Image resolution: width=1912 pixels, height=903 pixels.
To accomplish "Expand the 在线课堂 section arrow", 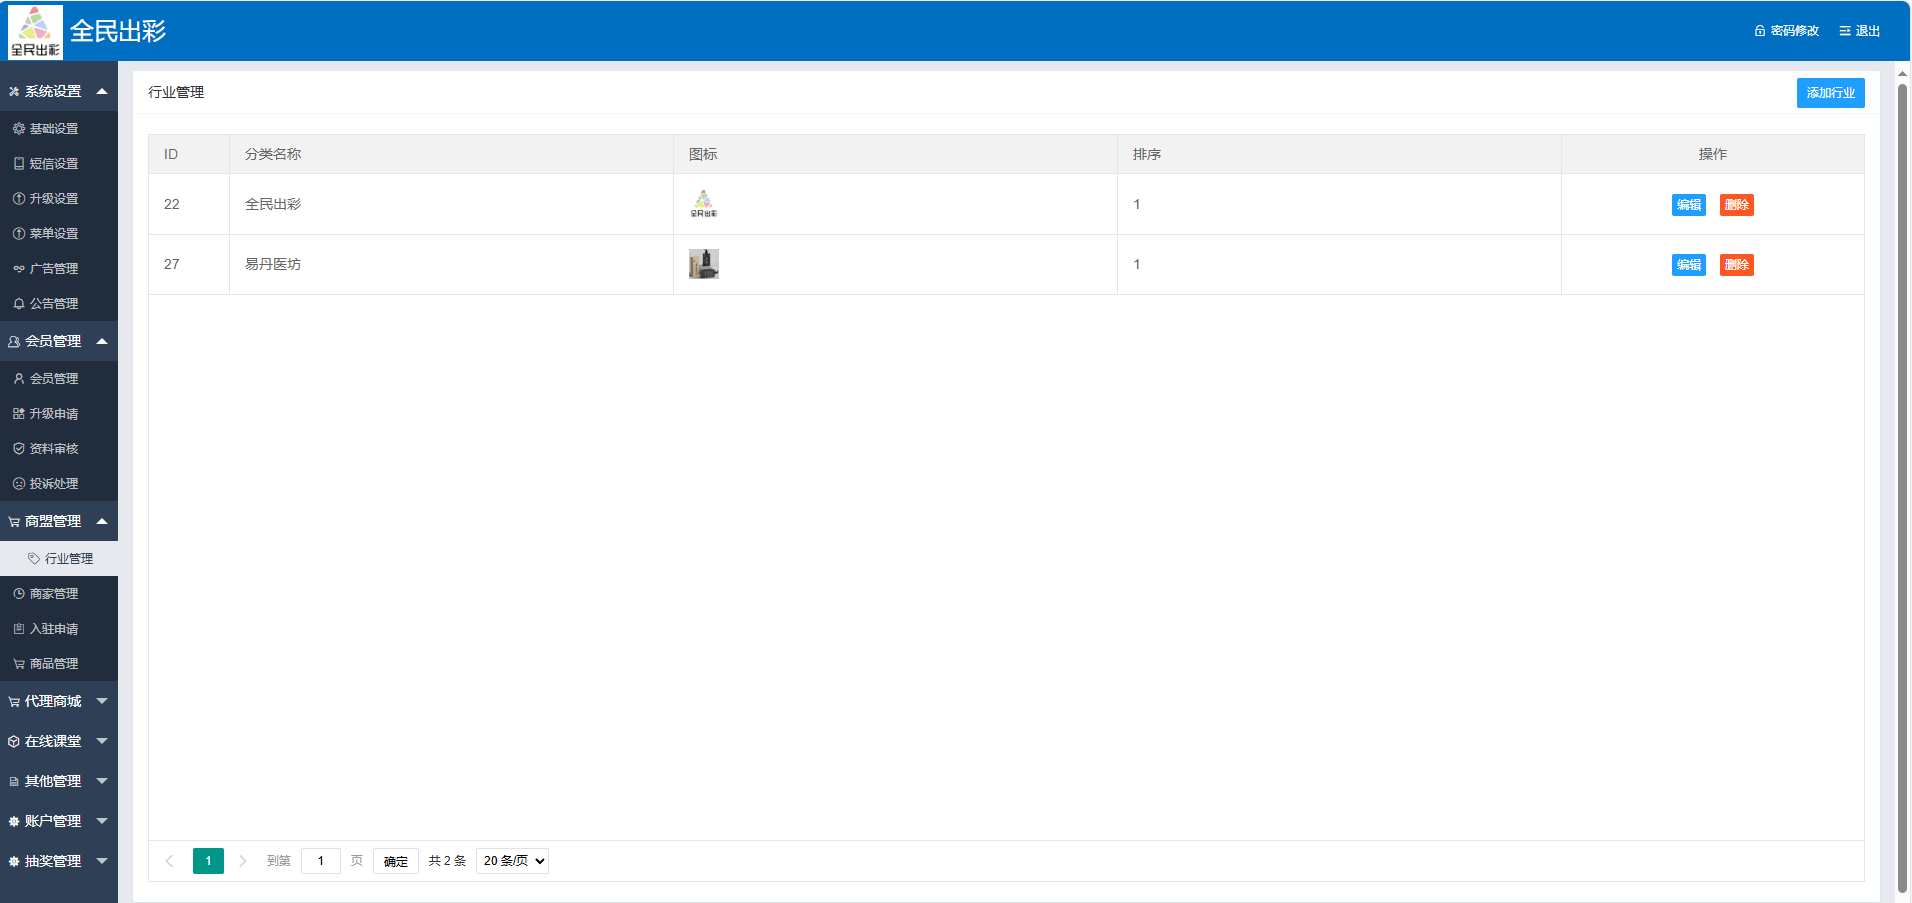I will tap(102, 741).
